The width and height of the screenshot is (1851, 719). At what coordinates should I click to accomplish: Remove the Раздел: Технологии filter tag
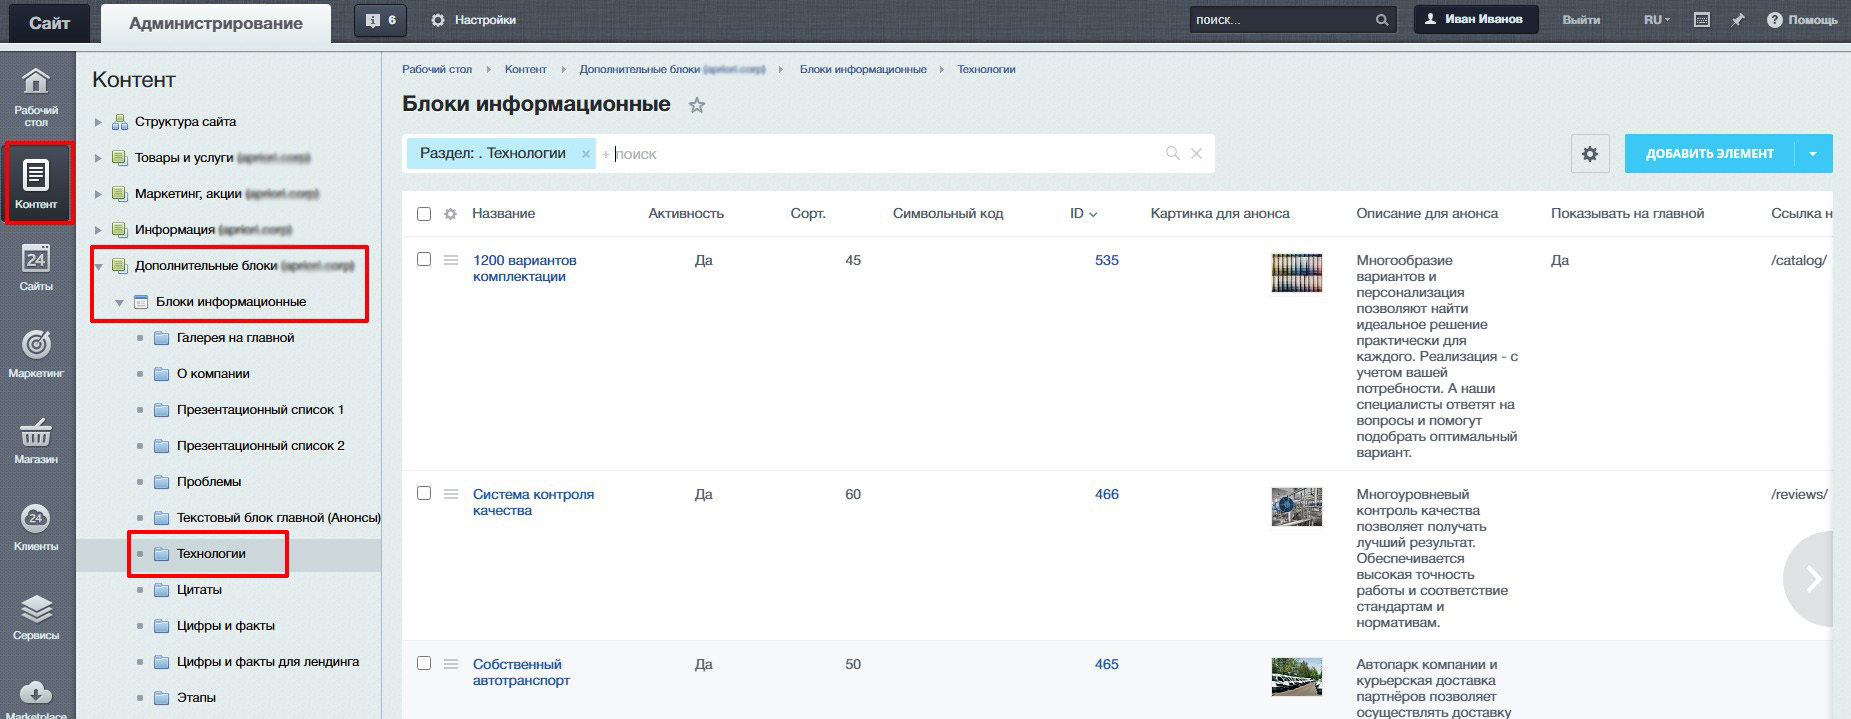(x=586, y=154)
